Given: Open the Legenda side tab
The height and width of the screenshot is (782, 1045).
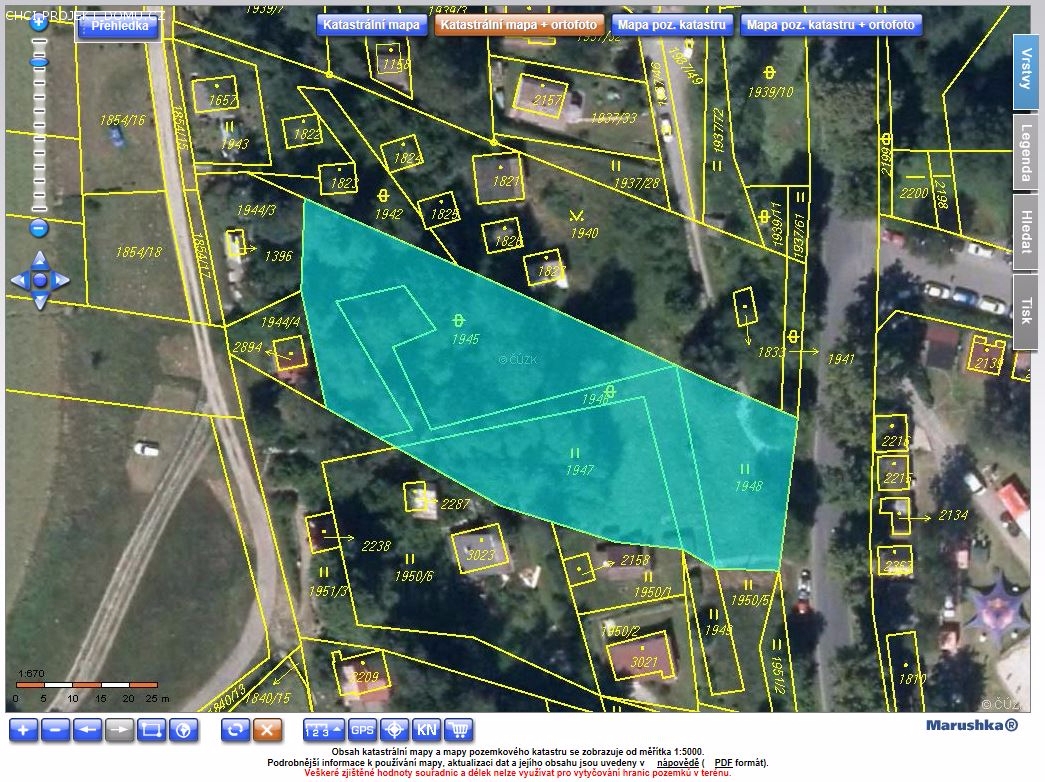Looking at the screenshot, I should (1025, 153).
